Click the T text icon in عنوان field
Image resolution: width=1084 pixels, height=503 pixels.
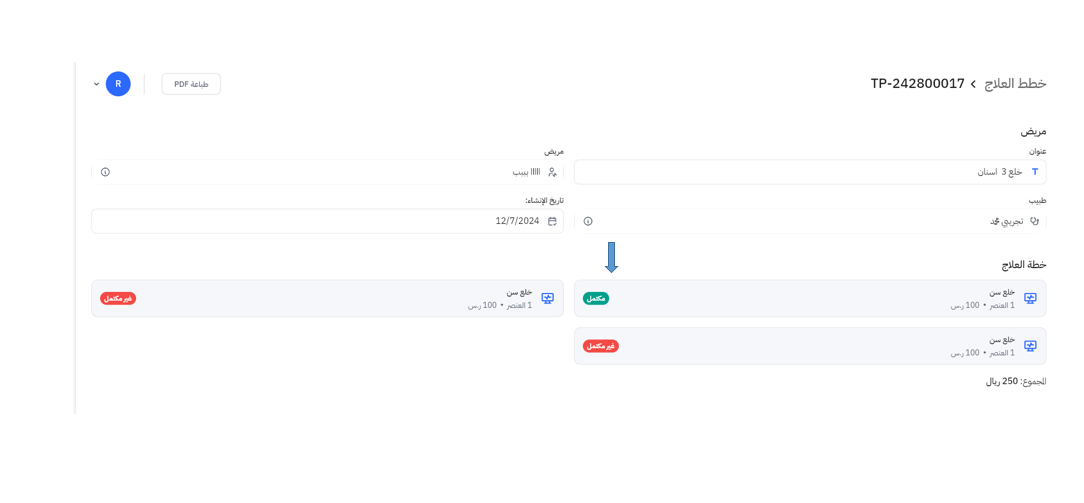[1035, 172]
